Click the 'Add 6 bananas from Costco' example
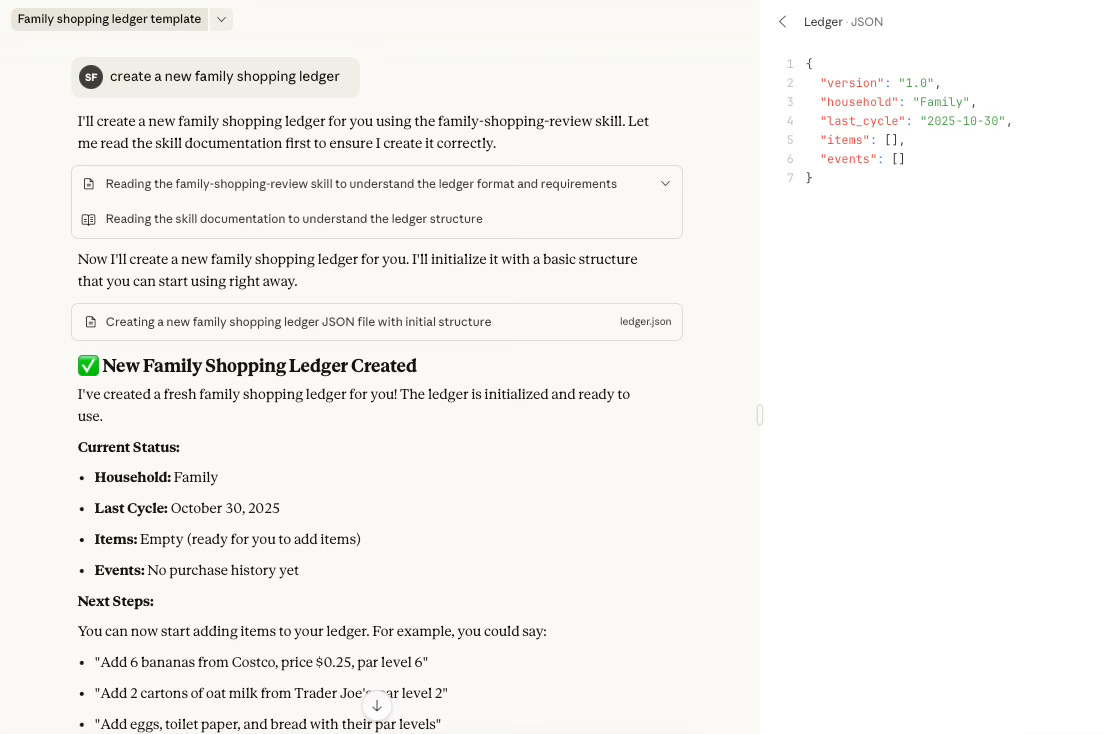1103x734 pixels. click(261, 662)
